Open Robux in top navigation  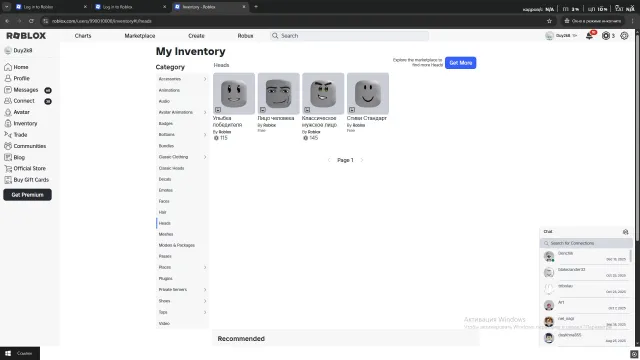coord(245,36)
